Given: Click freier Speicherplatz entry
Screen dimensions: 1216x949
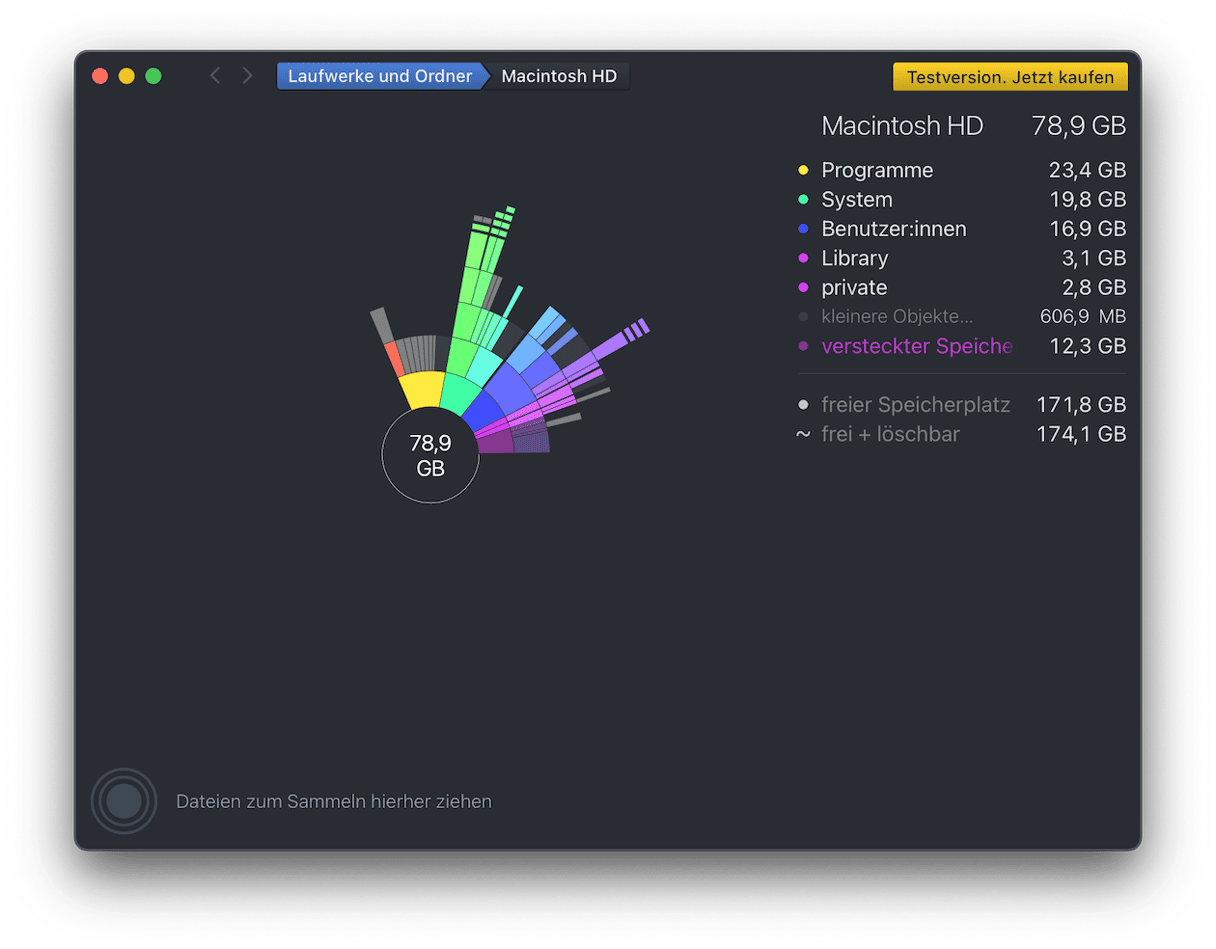Looking at the screenshot, I should click(915, 405).
